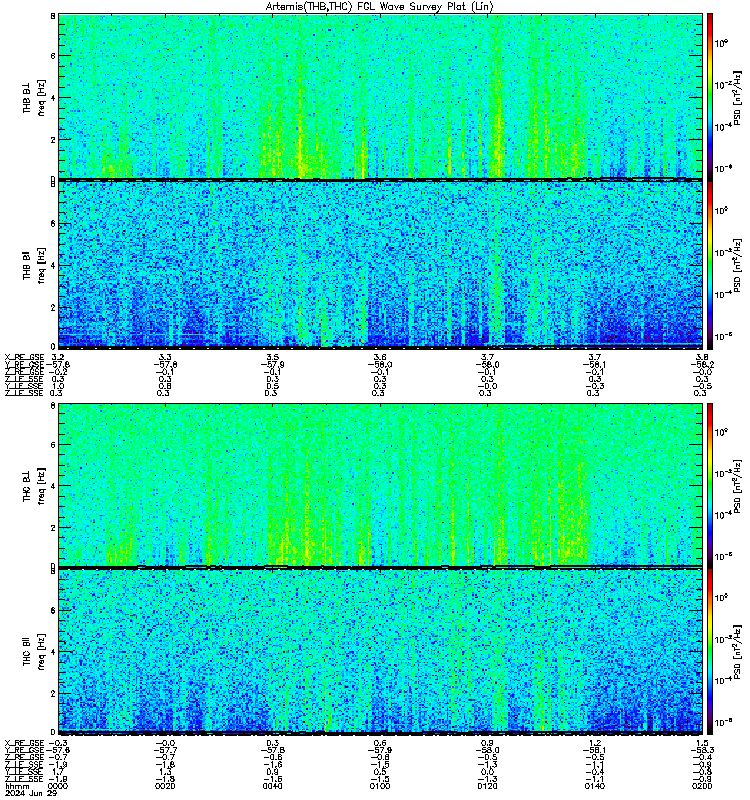Click the color bar beside the THC B∥ panel
The height and width of the screenshot is (800, 750).
point(710,652)
